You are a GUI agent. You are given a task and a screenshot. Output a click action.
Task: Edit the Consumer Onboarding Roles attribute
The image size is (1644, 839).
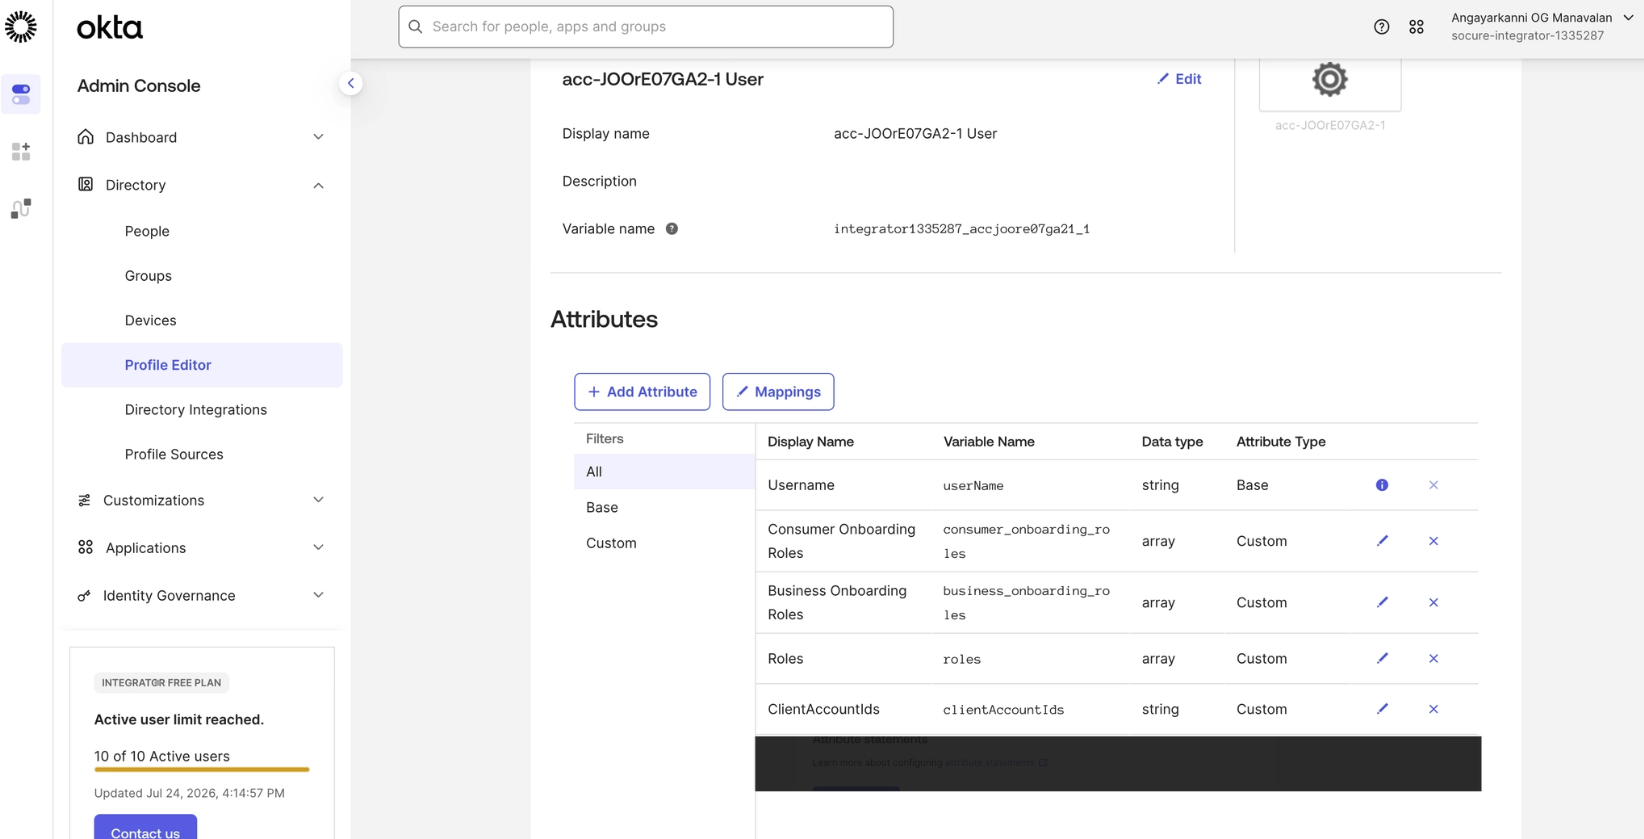[x=1382, y=541]
